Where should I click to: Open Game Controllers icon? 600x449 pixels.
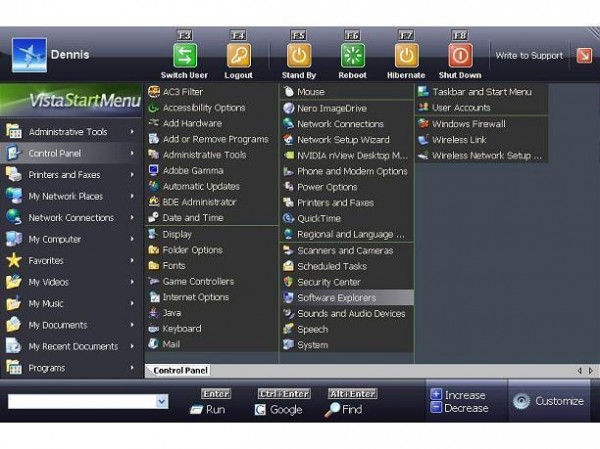point(154,281)
